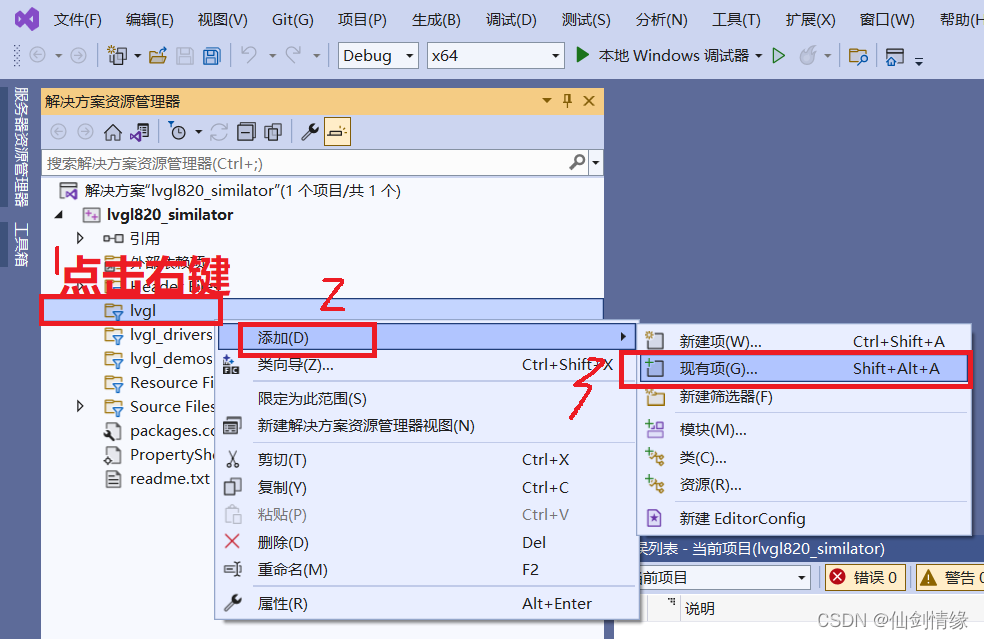
Task: Click 添加(D) context menu entry
Action: click(x=427, y=338)
